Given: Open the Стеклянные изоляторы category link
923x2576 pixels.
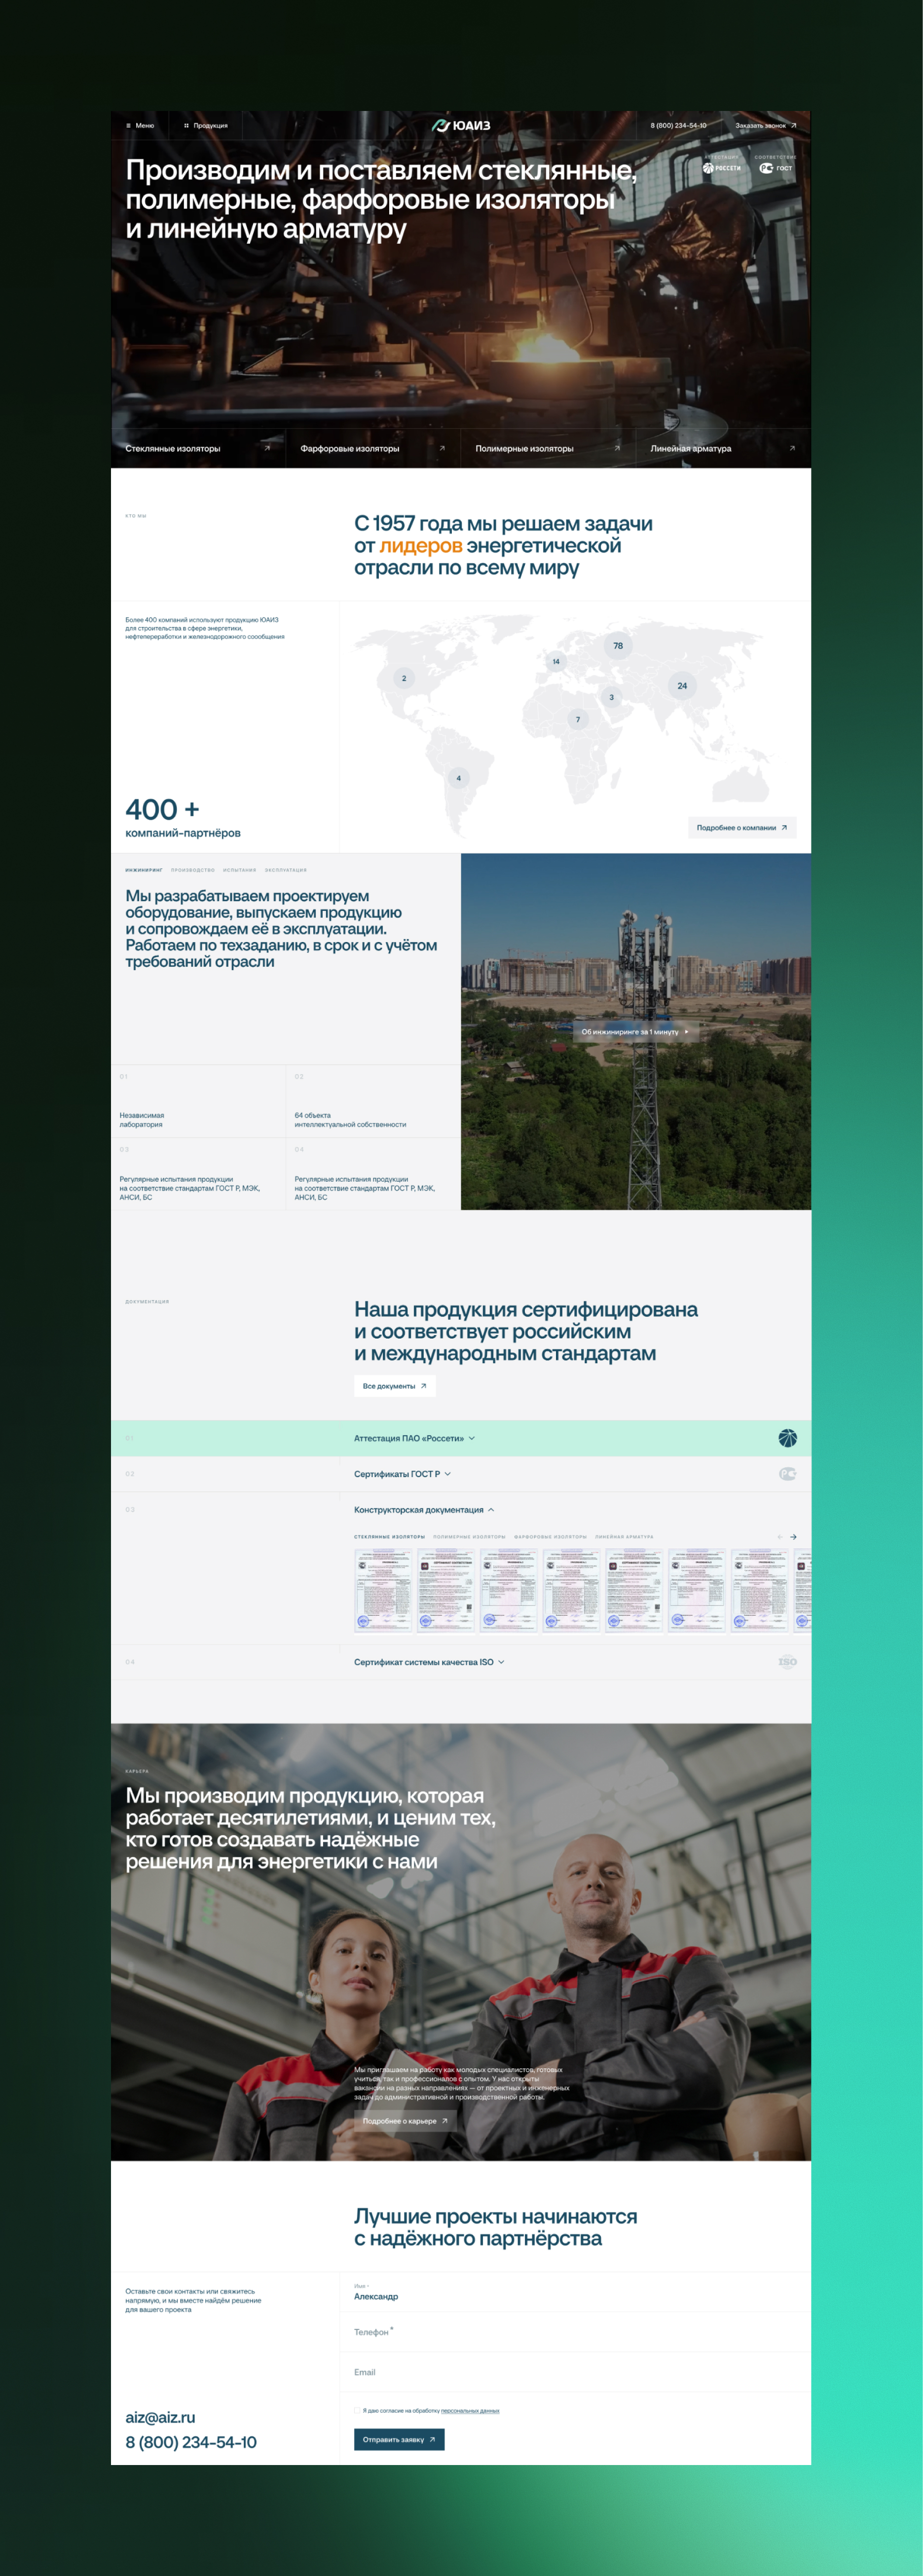Looking at the screenshot, I should tap(173, 449).
